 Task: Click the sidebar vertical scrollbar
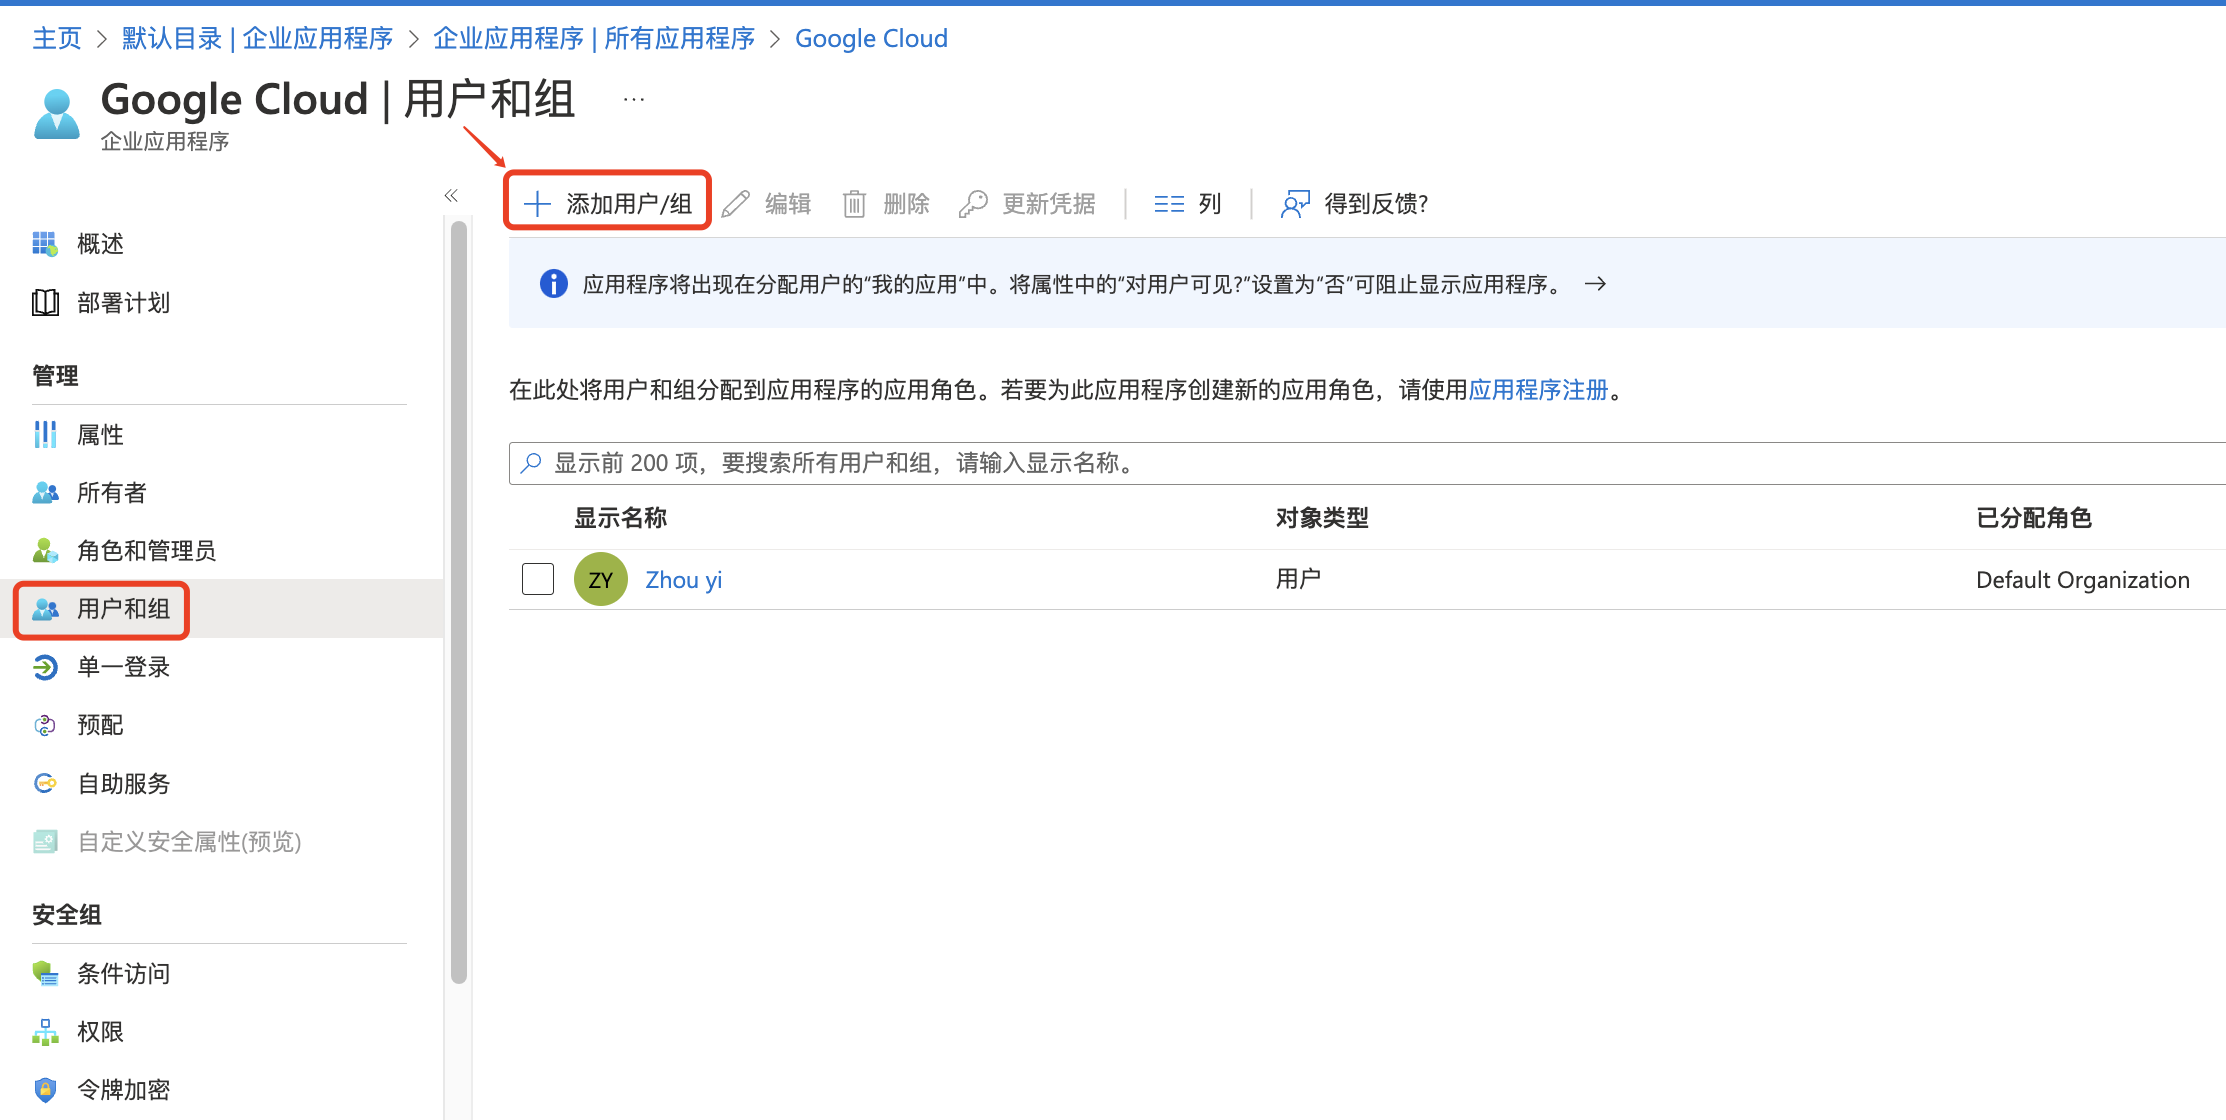pyautogui.click(x=459, y=602)
